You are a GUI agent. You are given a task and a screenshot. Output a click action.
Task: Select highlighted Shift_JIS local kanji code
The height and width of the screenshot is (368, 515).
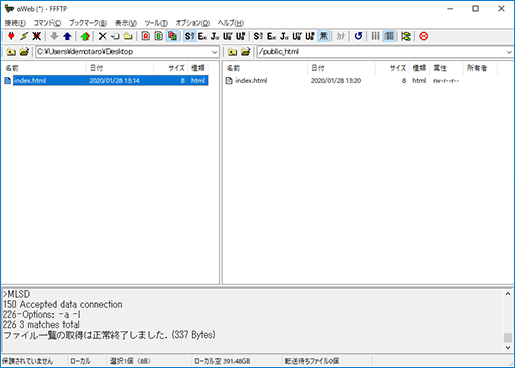pos(189,36)
